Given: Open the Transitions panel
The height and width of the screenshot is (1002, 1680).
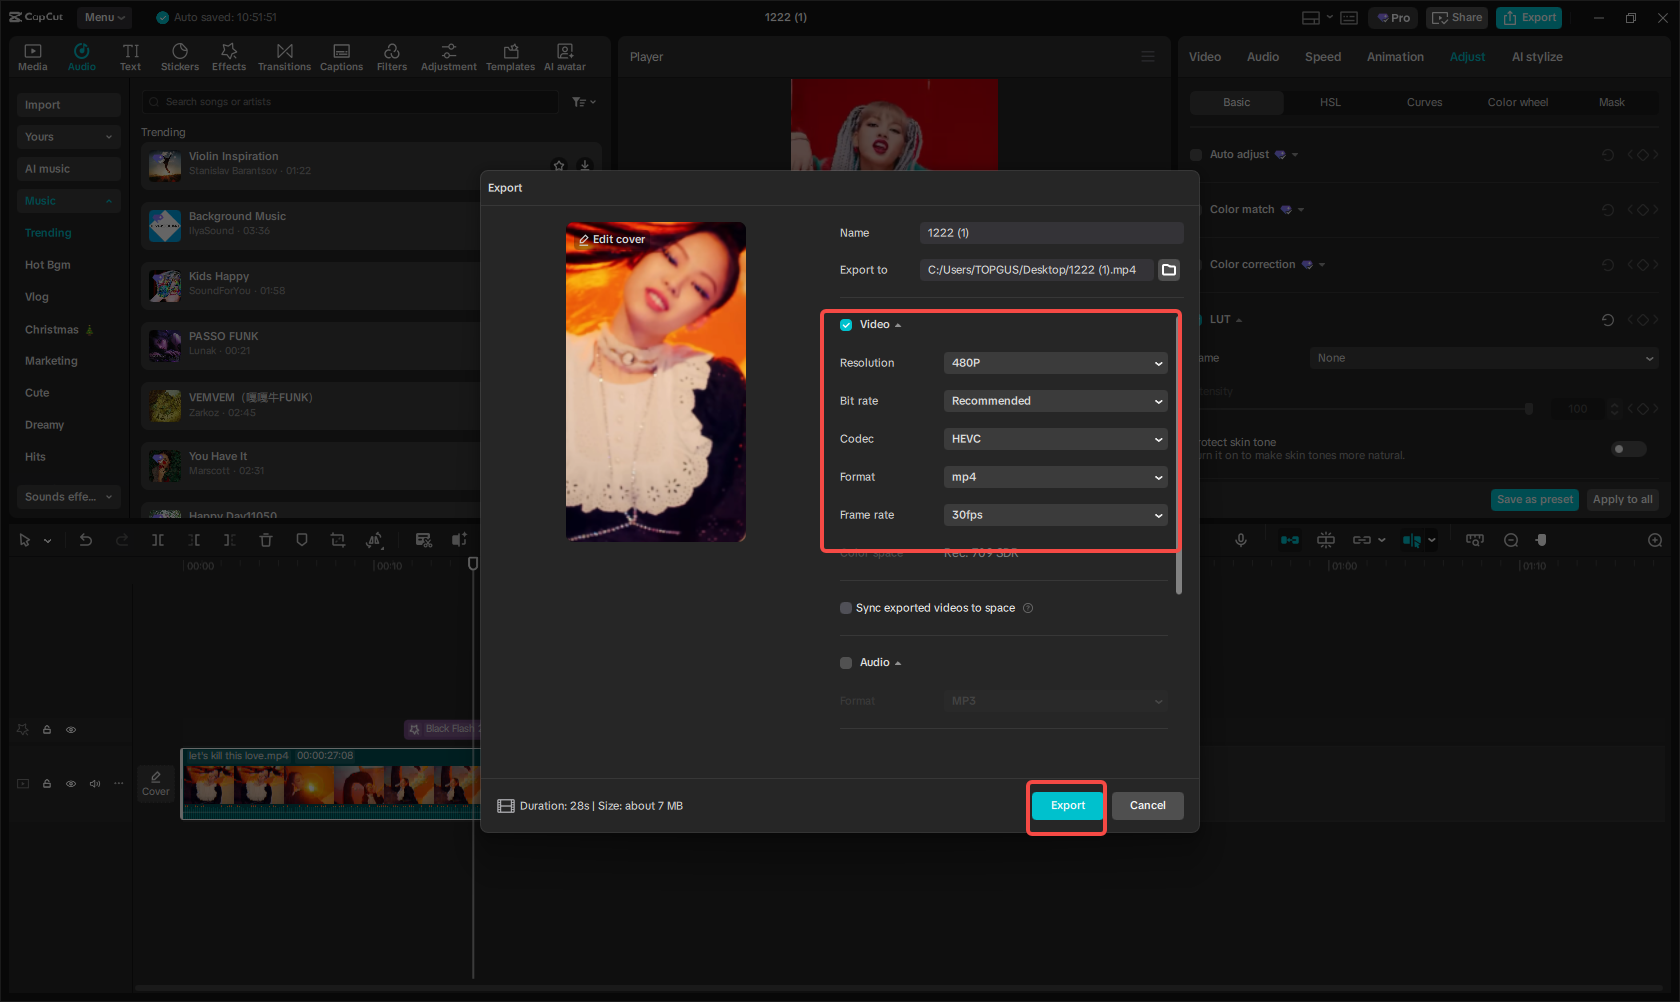Looking at the screenshot, I should [x=284, y=55].
